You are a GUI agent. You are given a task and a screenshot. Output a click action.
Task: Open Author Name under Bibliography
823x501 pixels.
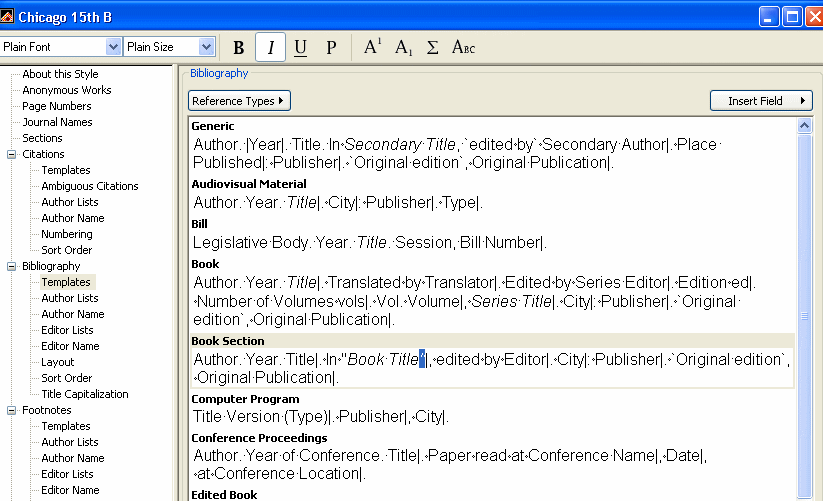click(x=72, y=314)
